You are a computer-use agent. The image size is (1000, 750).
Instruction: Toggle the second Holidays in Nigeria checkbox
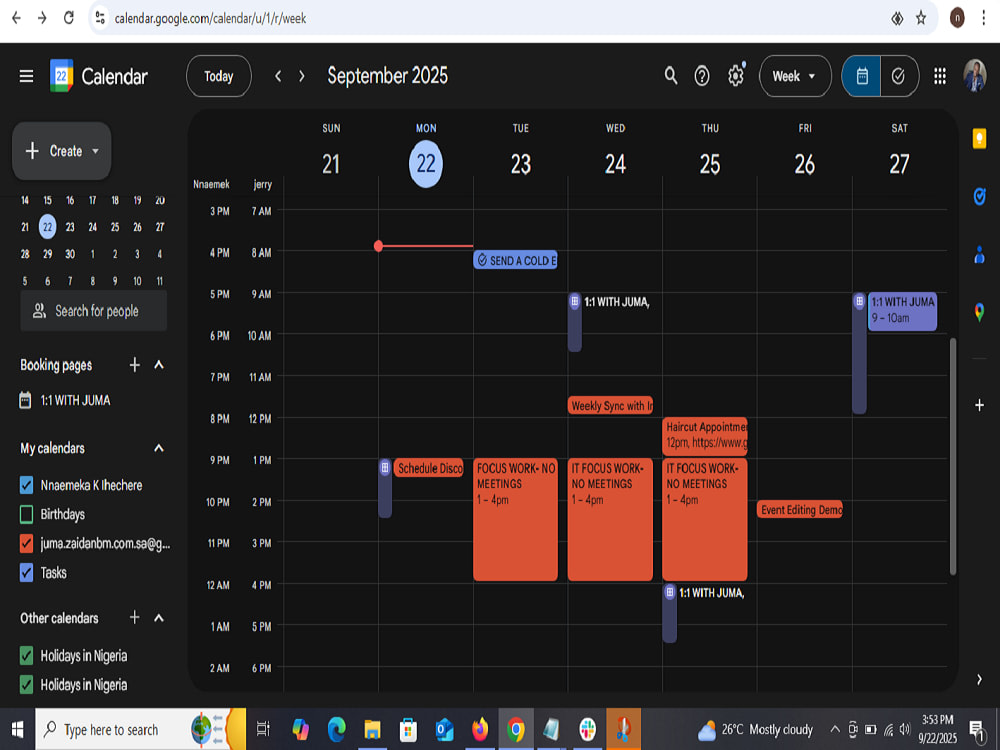(26, 685)
